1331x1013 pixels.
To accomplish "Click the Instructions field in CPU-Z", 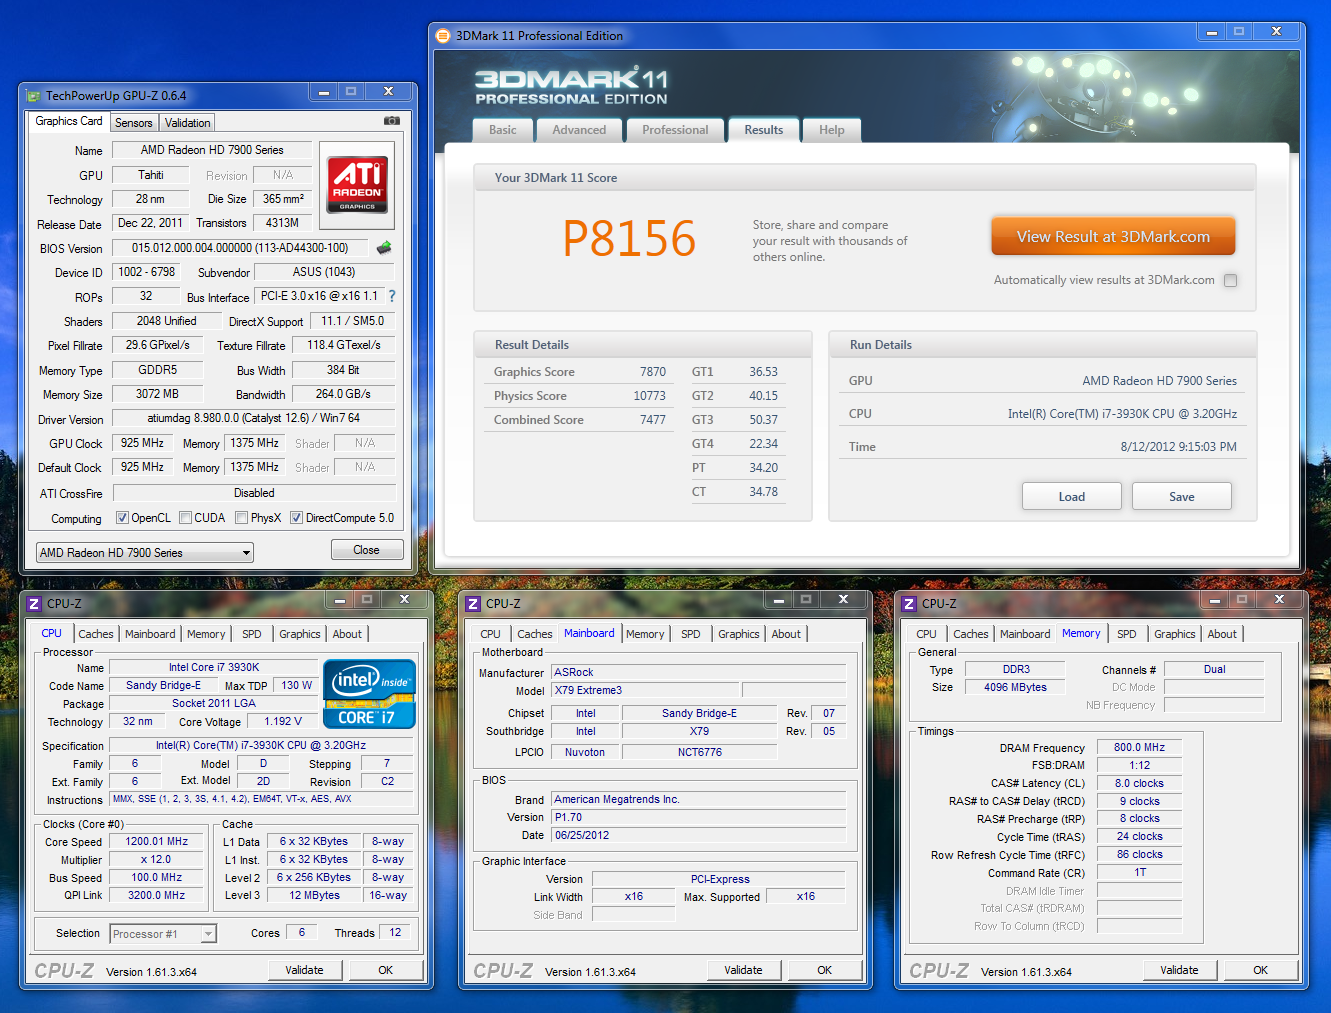I will click(261, 799).
